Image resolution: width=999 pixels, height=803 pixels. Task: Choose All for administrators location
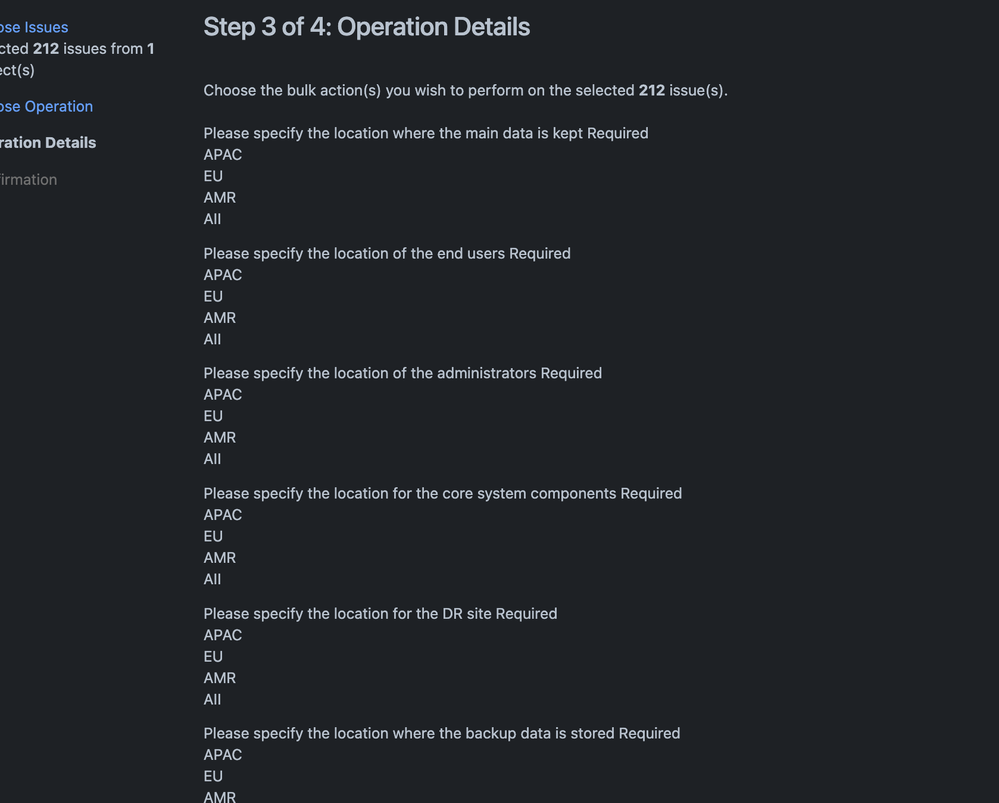point(212,458)
